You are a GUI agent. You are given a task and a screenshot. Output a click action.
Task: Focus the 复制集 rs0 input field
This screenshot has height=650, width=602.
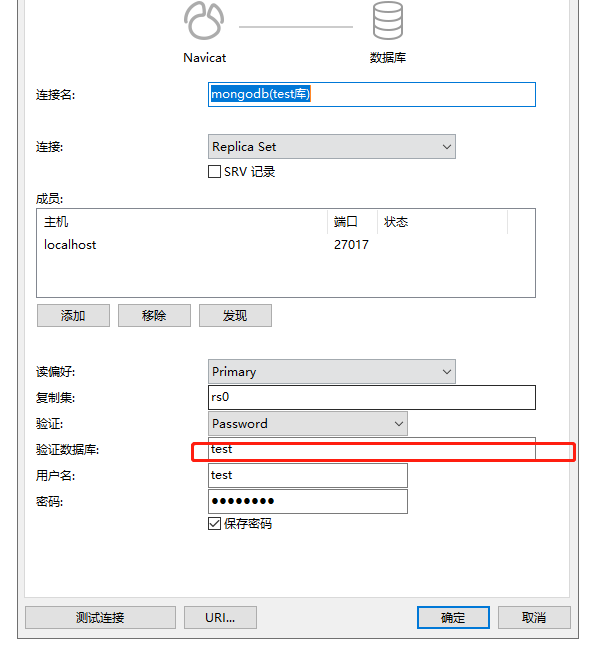click(372, 398)
